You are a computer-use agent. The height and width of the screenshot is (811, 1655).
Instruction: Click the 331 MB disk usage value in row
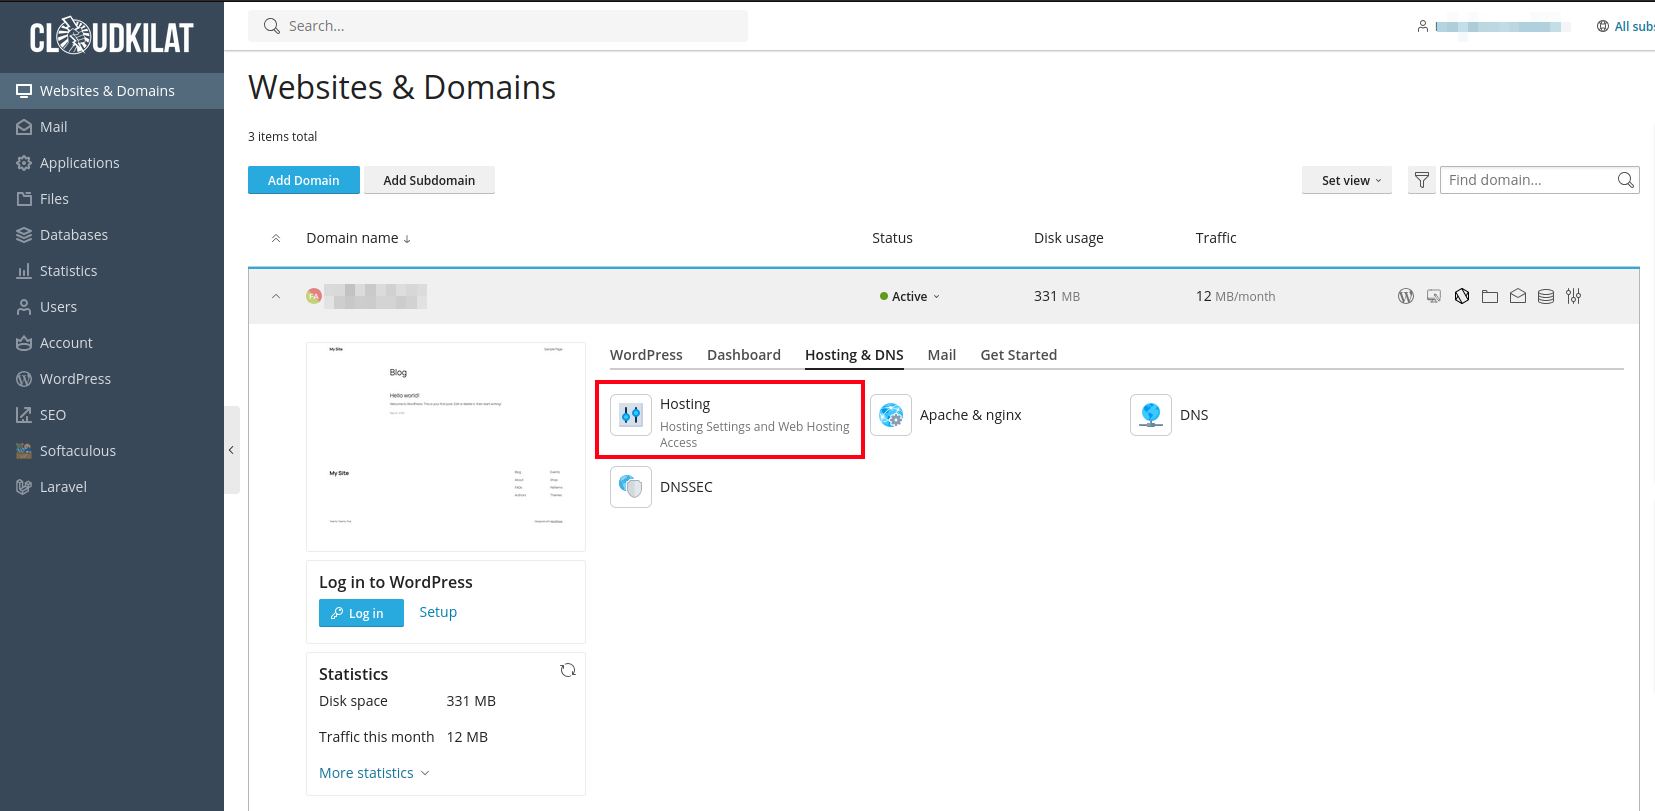click(x=1057, y=296)
